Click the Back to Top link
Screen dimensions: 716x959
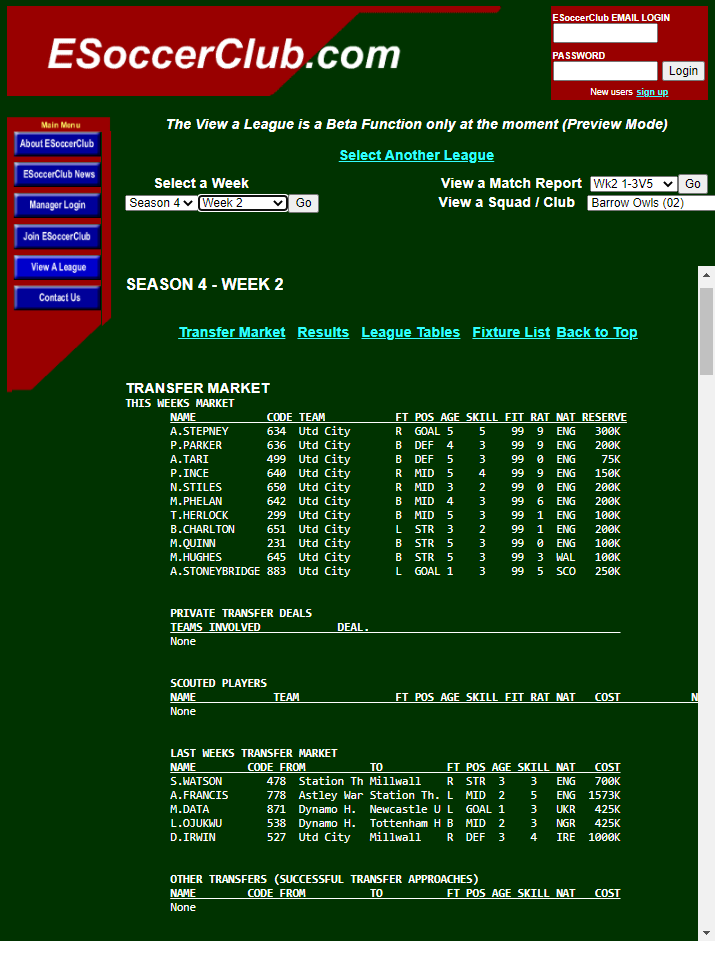[x=597, y=333]
